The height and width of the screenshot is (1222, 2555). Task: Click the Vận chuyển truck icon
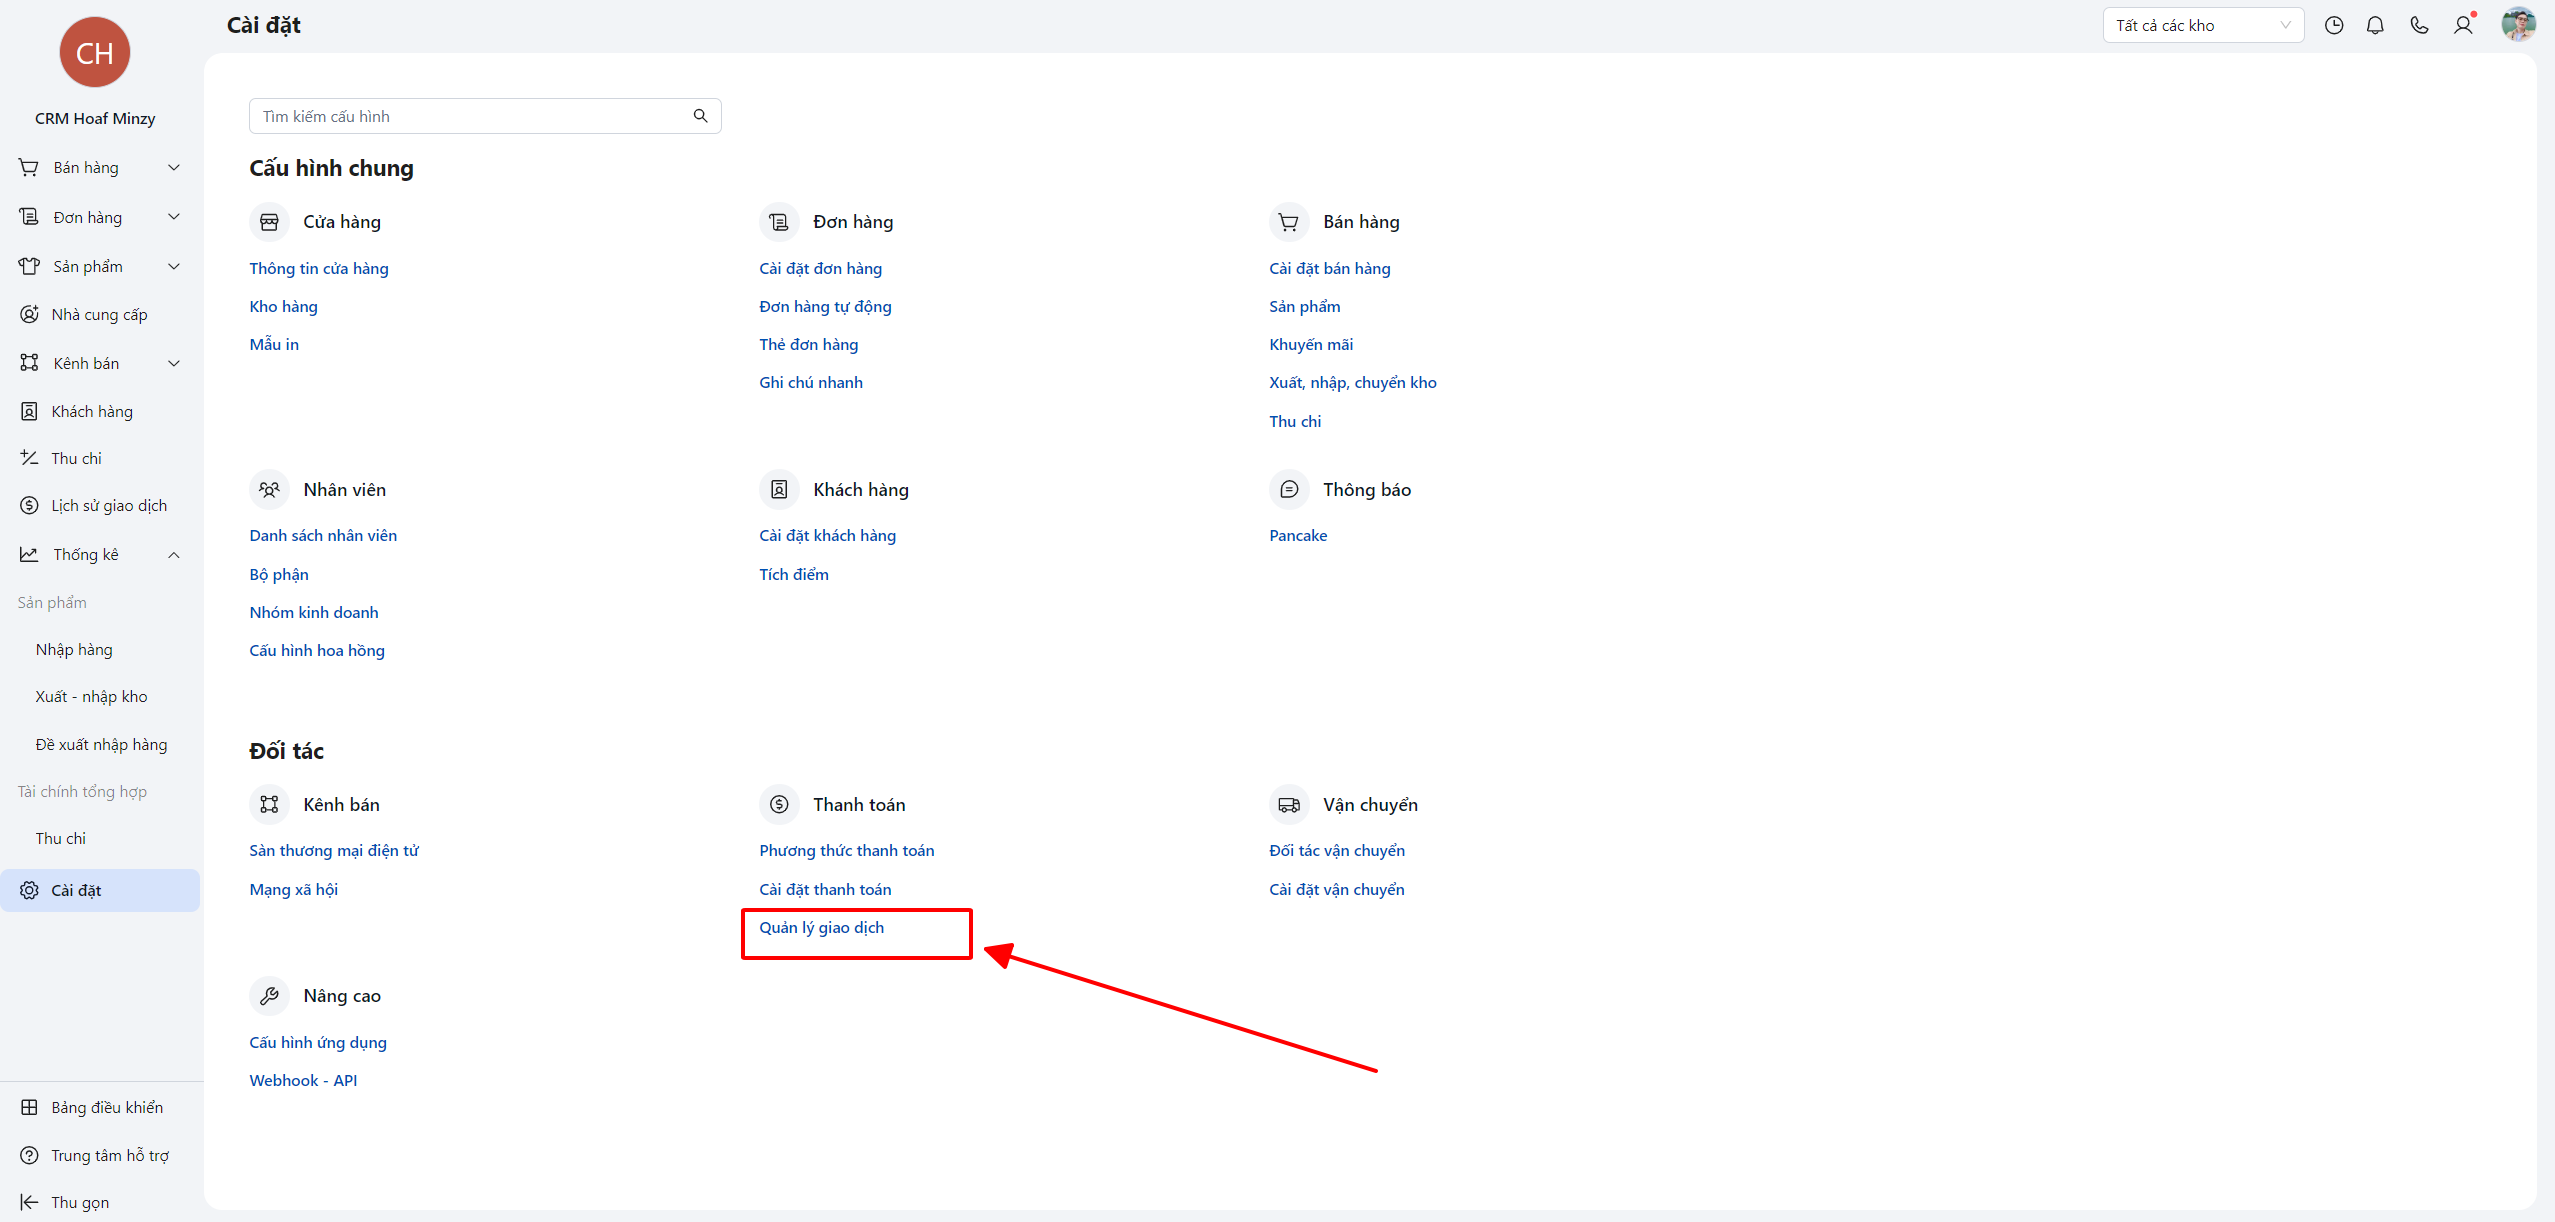point(1289,805)
